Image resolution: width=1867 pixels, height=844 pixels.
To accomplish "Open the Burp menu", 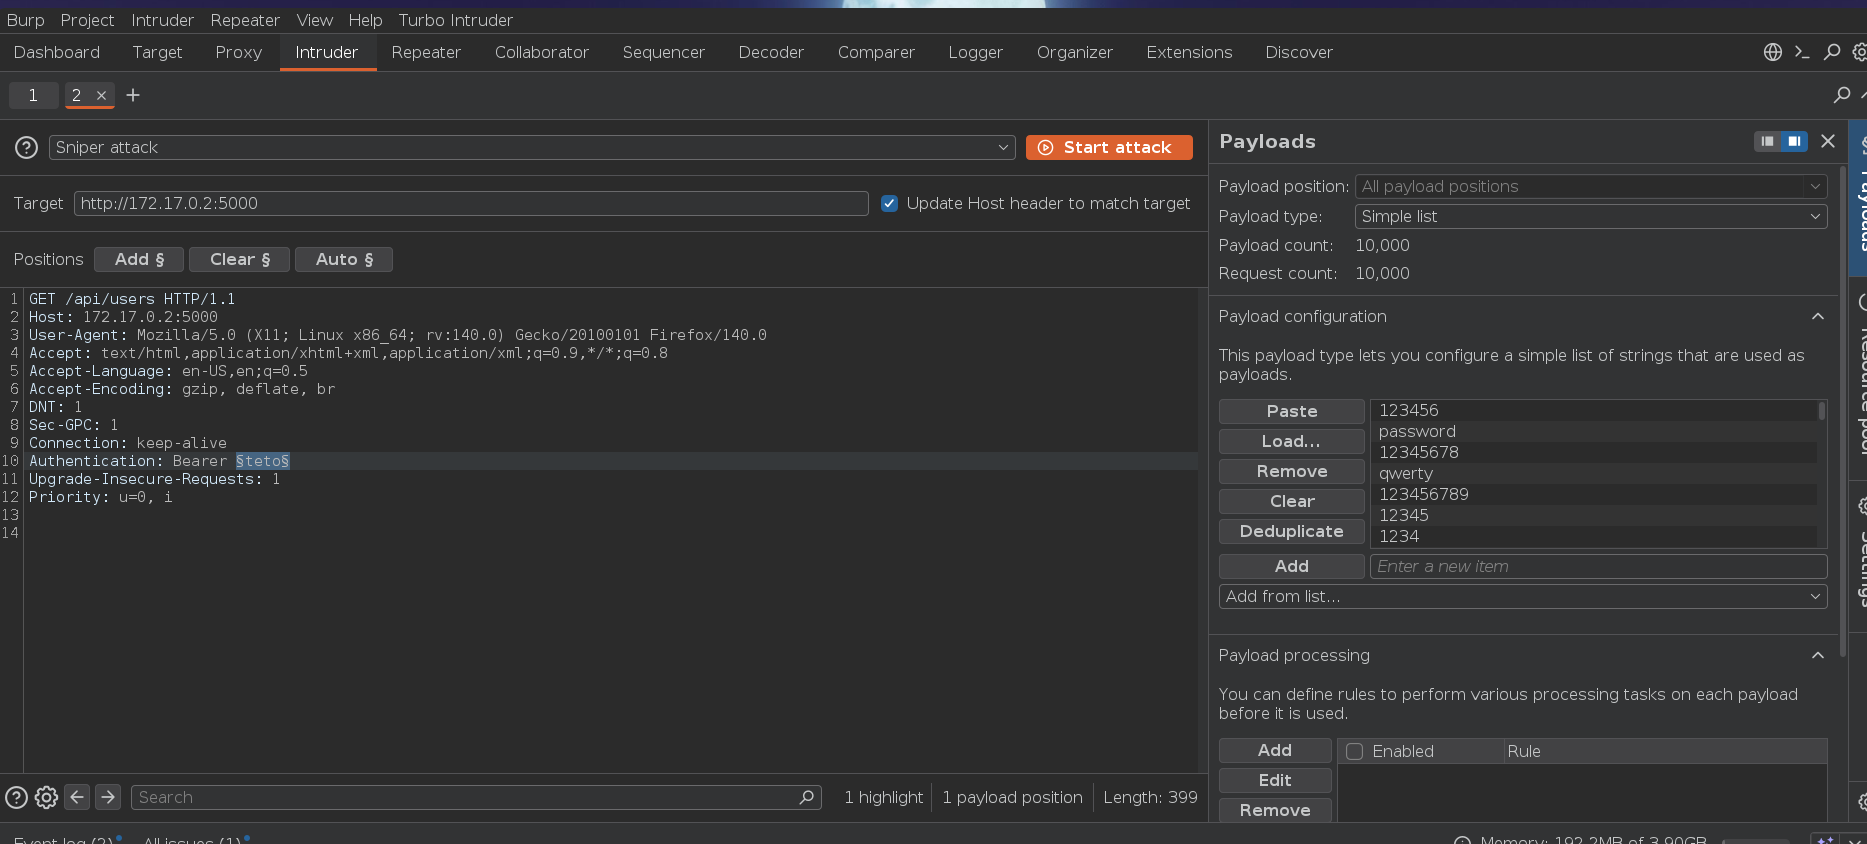I will coord(25,20).
